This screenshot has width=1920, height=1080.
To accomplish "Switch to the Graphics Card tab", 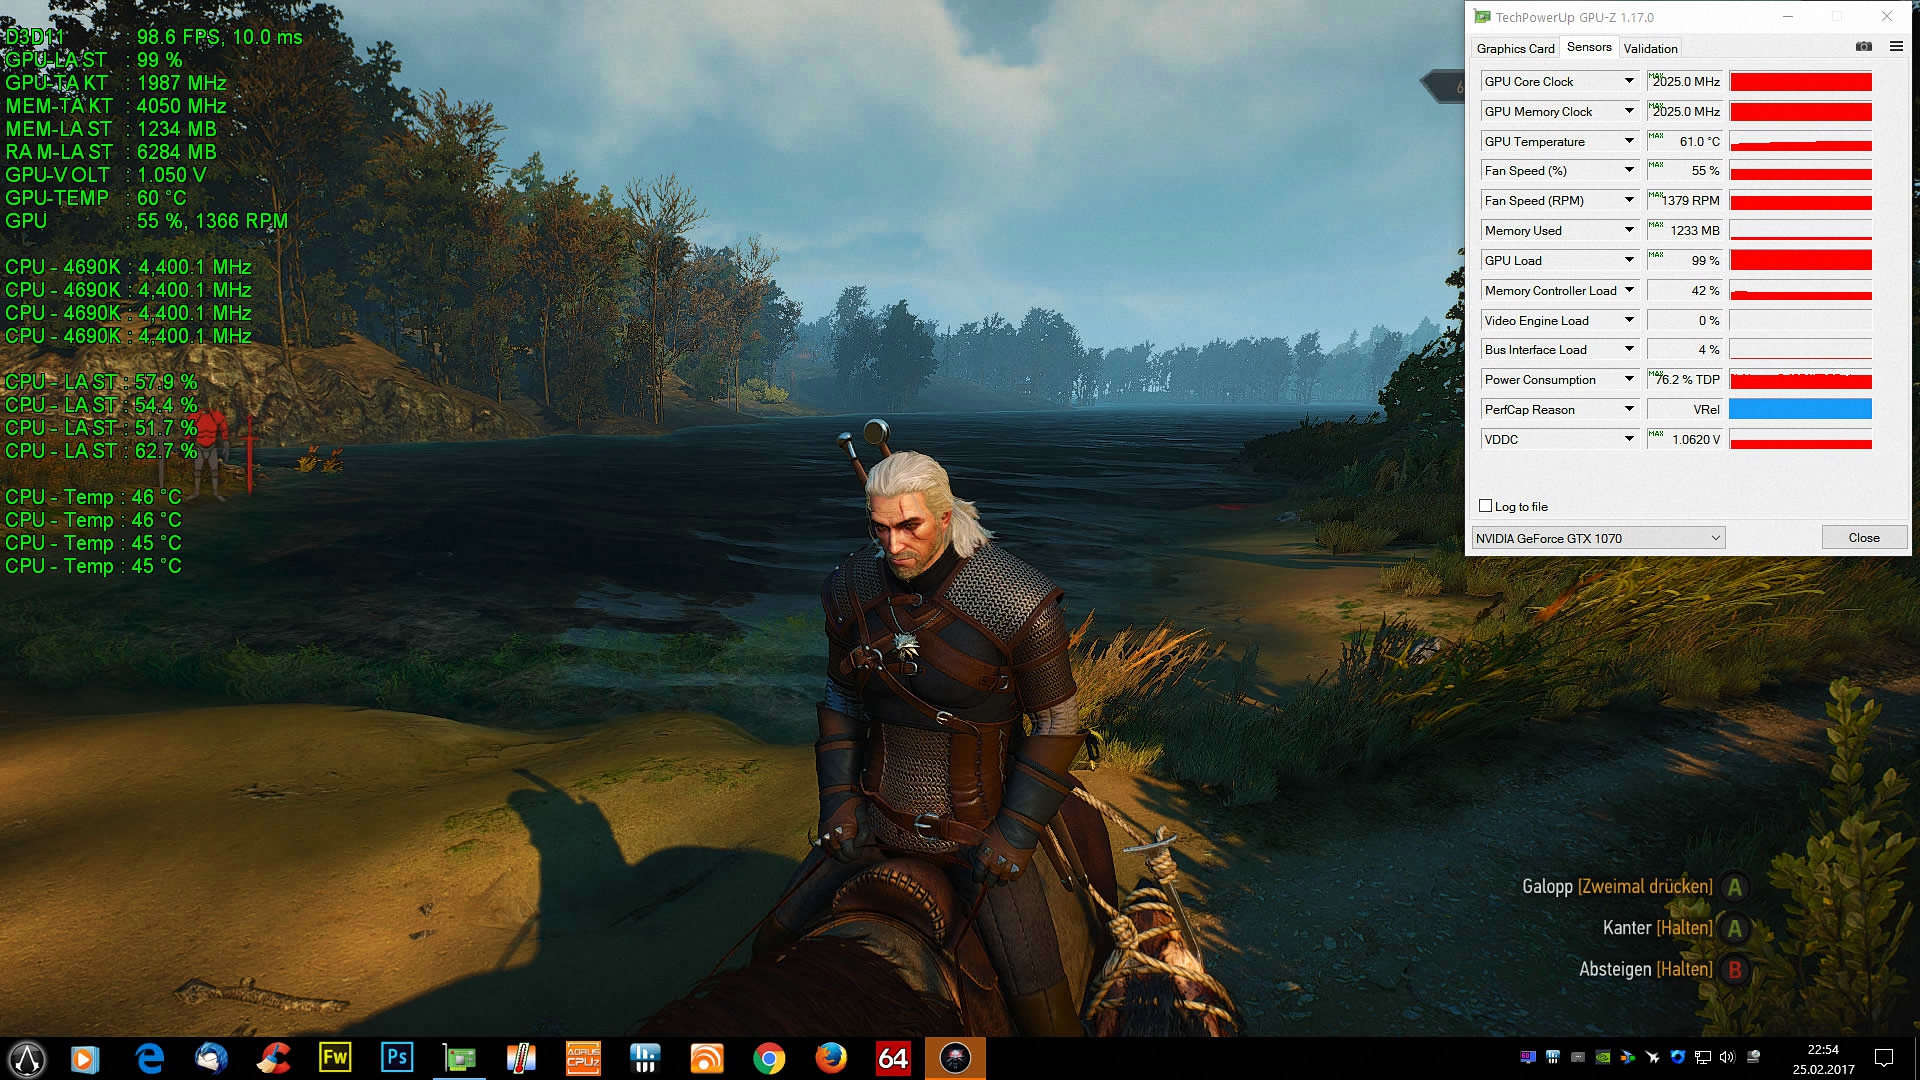I will tap(1515, 48).
